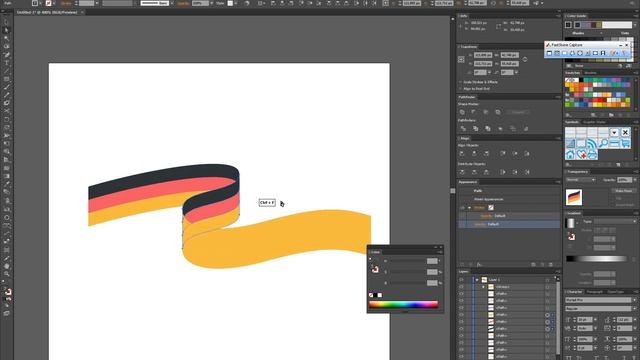
Task: Click Exclude shape mode in Pathfinder
Action: [x=498, y=112]
